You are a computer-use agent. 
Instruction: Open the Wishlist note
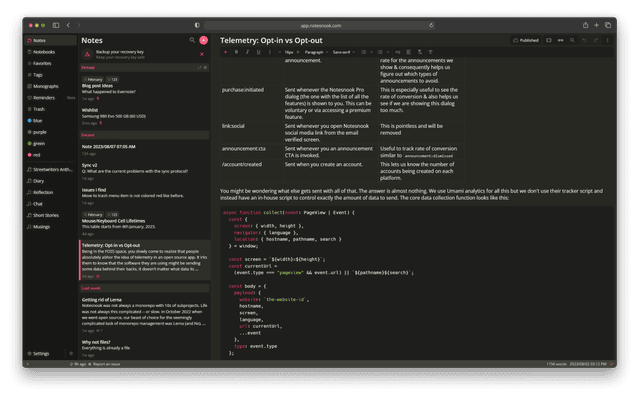click(x=144, y=116)
